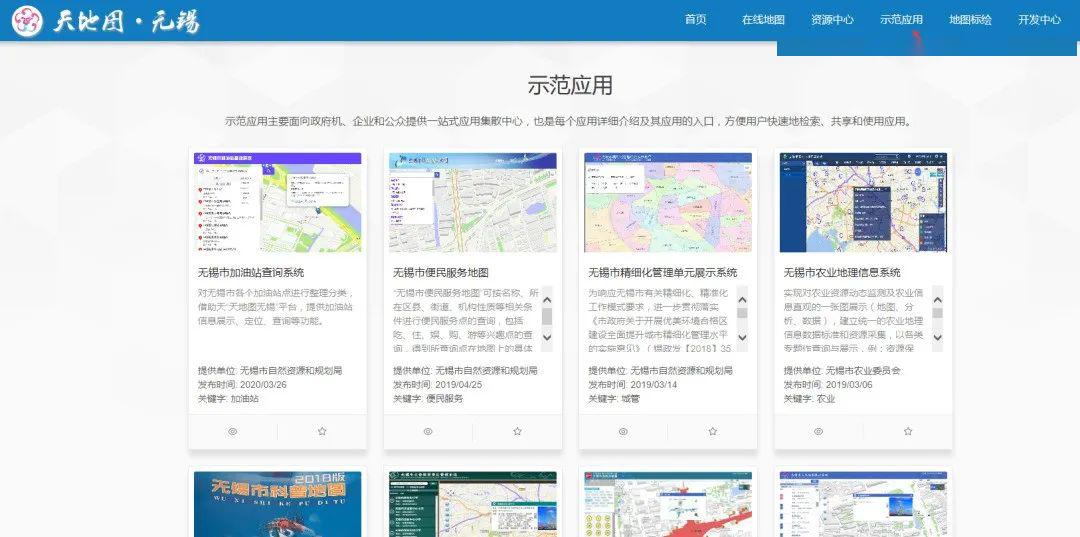Viewport: 1080px width, 537px height.
Task: View the 无锡市便民服务地图 card via eye icon
Action: 428,432
